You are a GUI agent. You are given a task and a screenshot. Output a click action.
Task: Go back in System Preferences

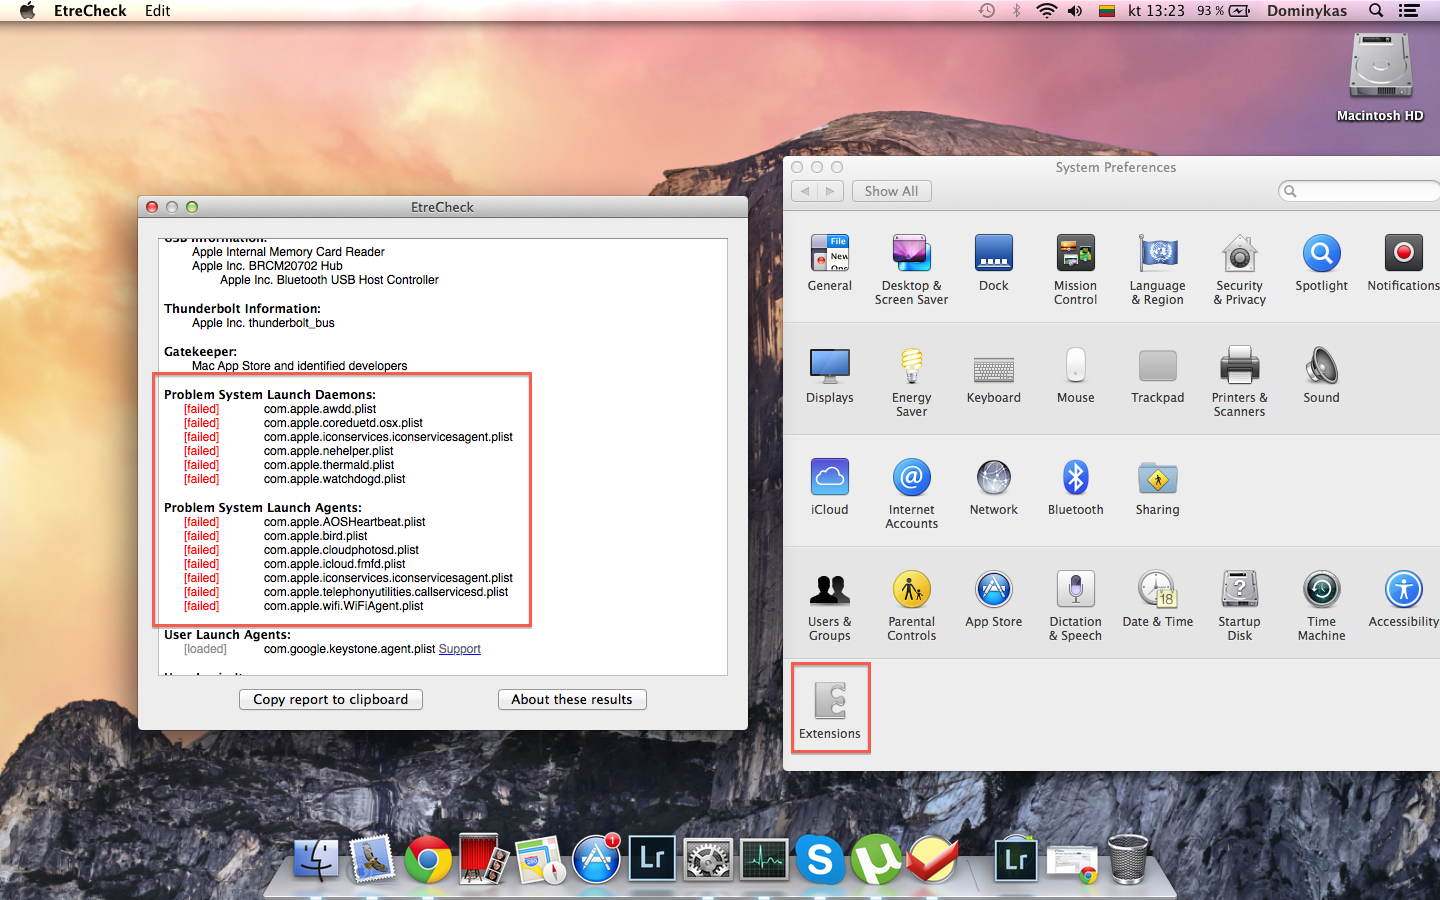(x=805, y=191)
